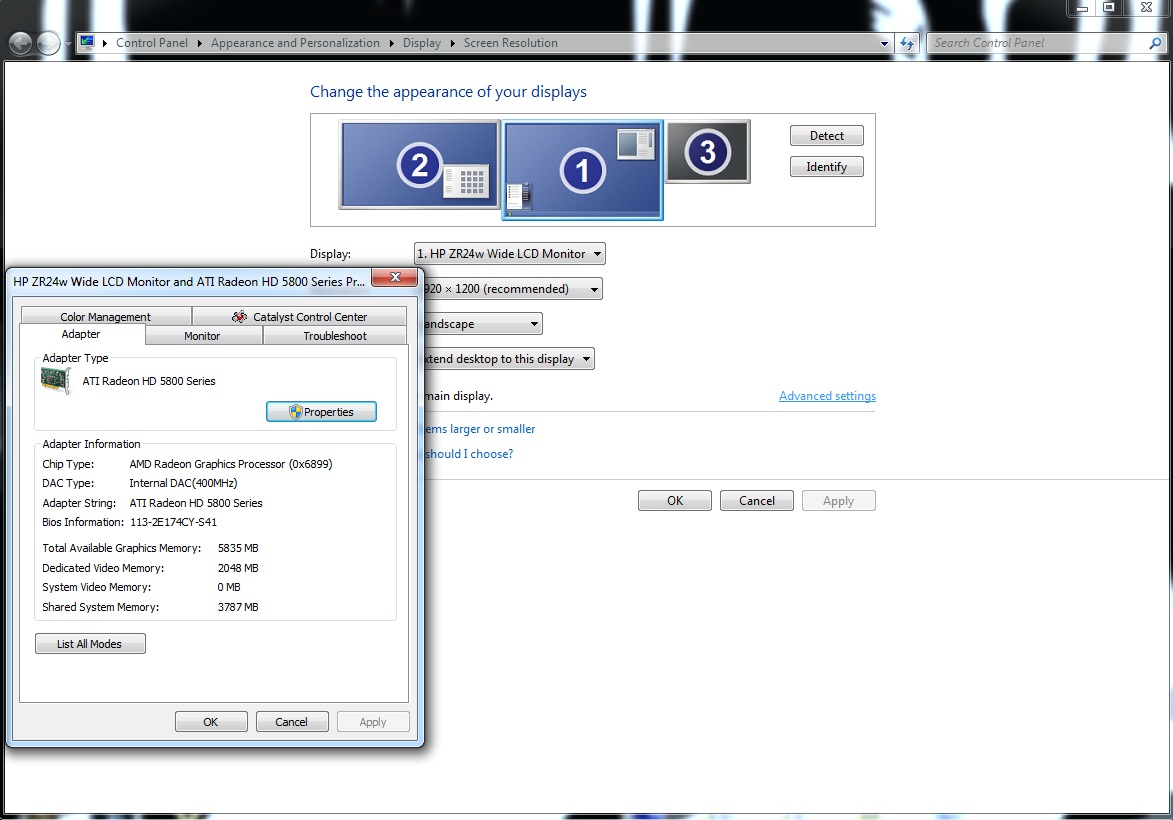Open the Resolution dropdown showing 1200 recommended
The height and width of the screenshot is (820, 1173).
[512, 289]
